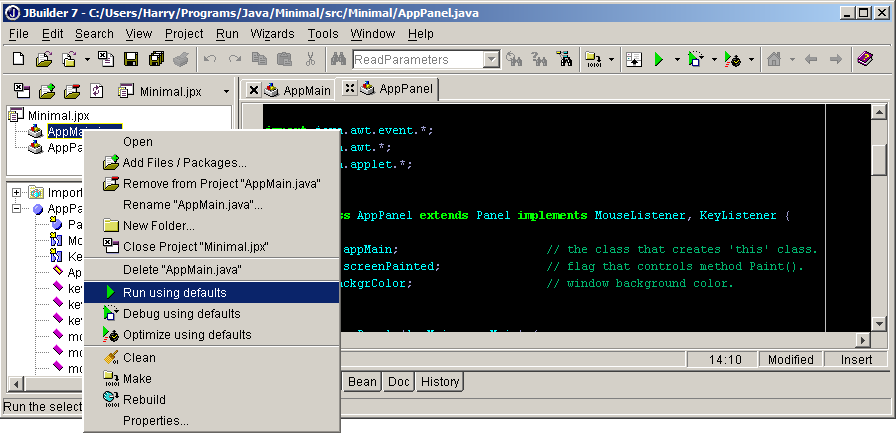Select the Minimal.jpx root tree node
Screen dimensions: 896x433
point(58,116)
